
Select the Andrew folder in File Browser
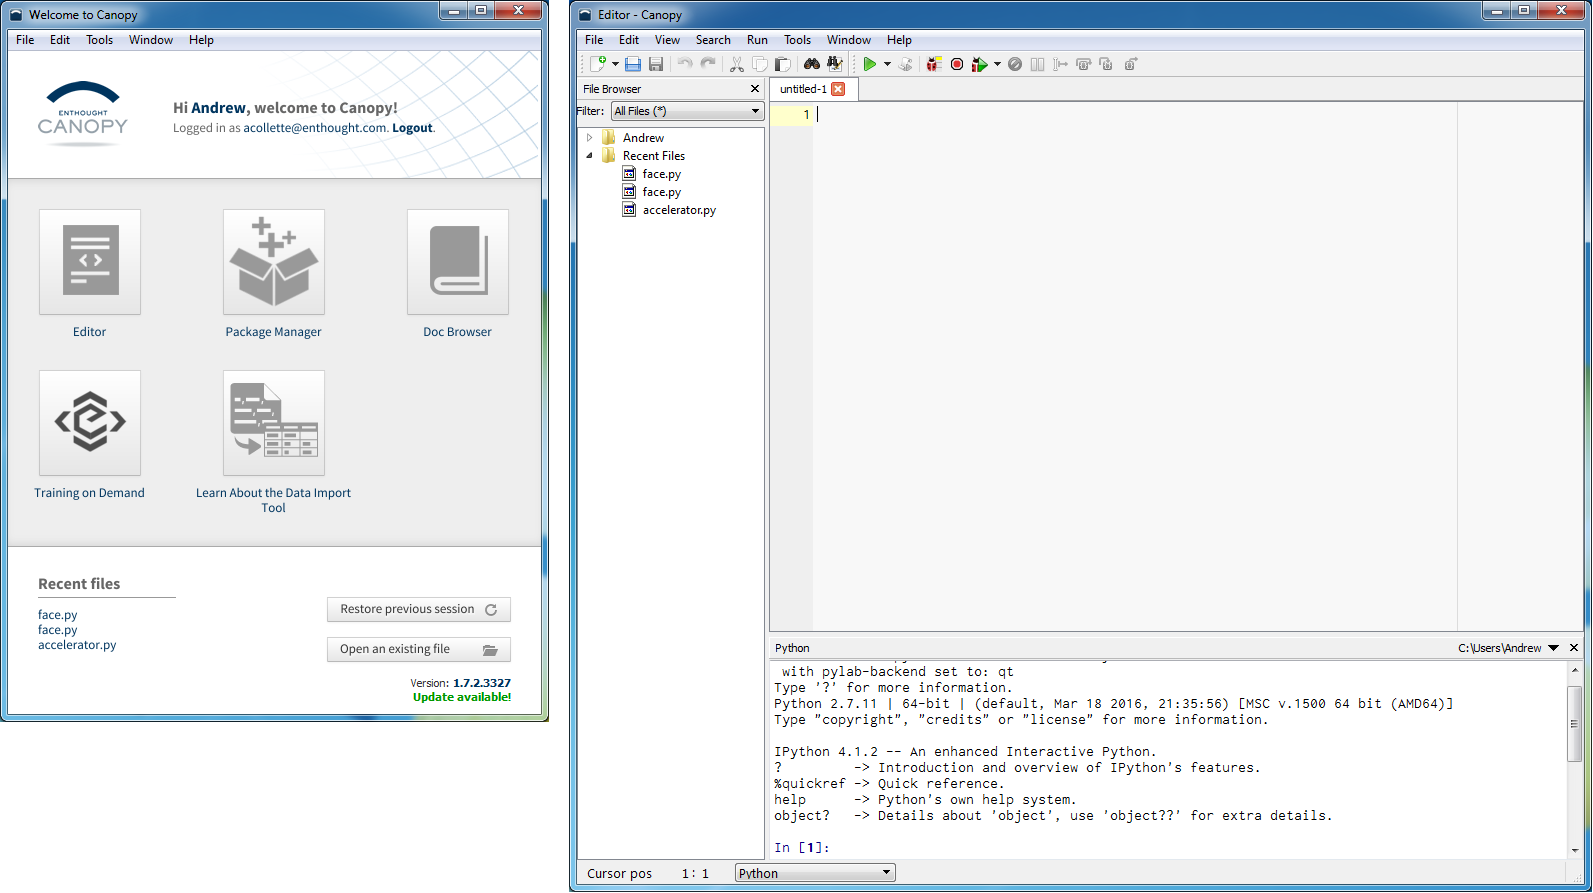(643, 138)
